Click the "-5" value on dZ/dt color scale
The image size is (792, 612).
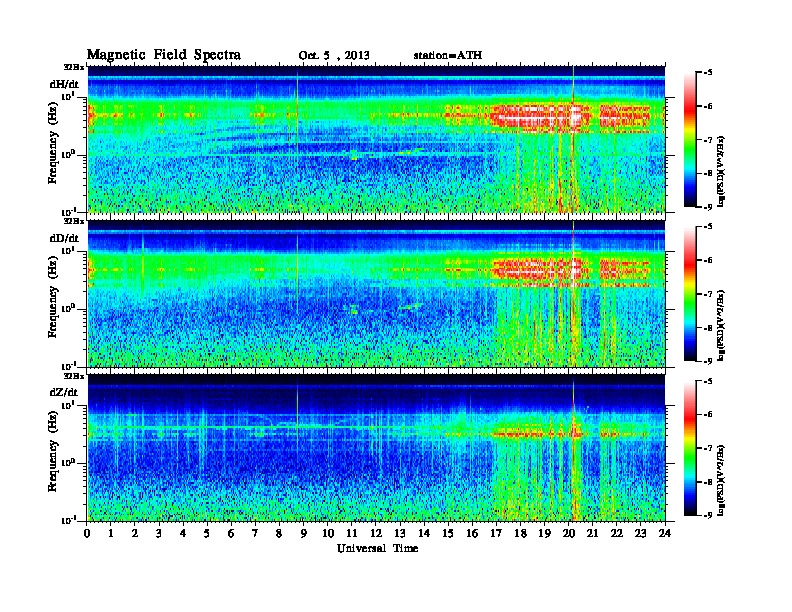click(x=708, y=381)
